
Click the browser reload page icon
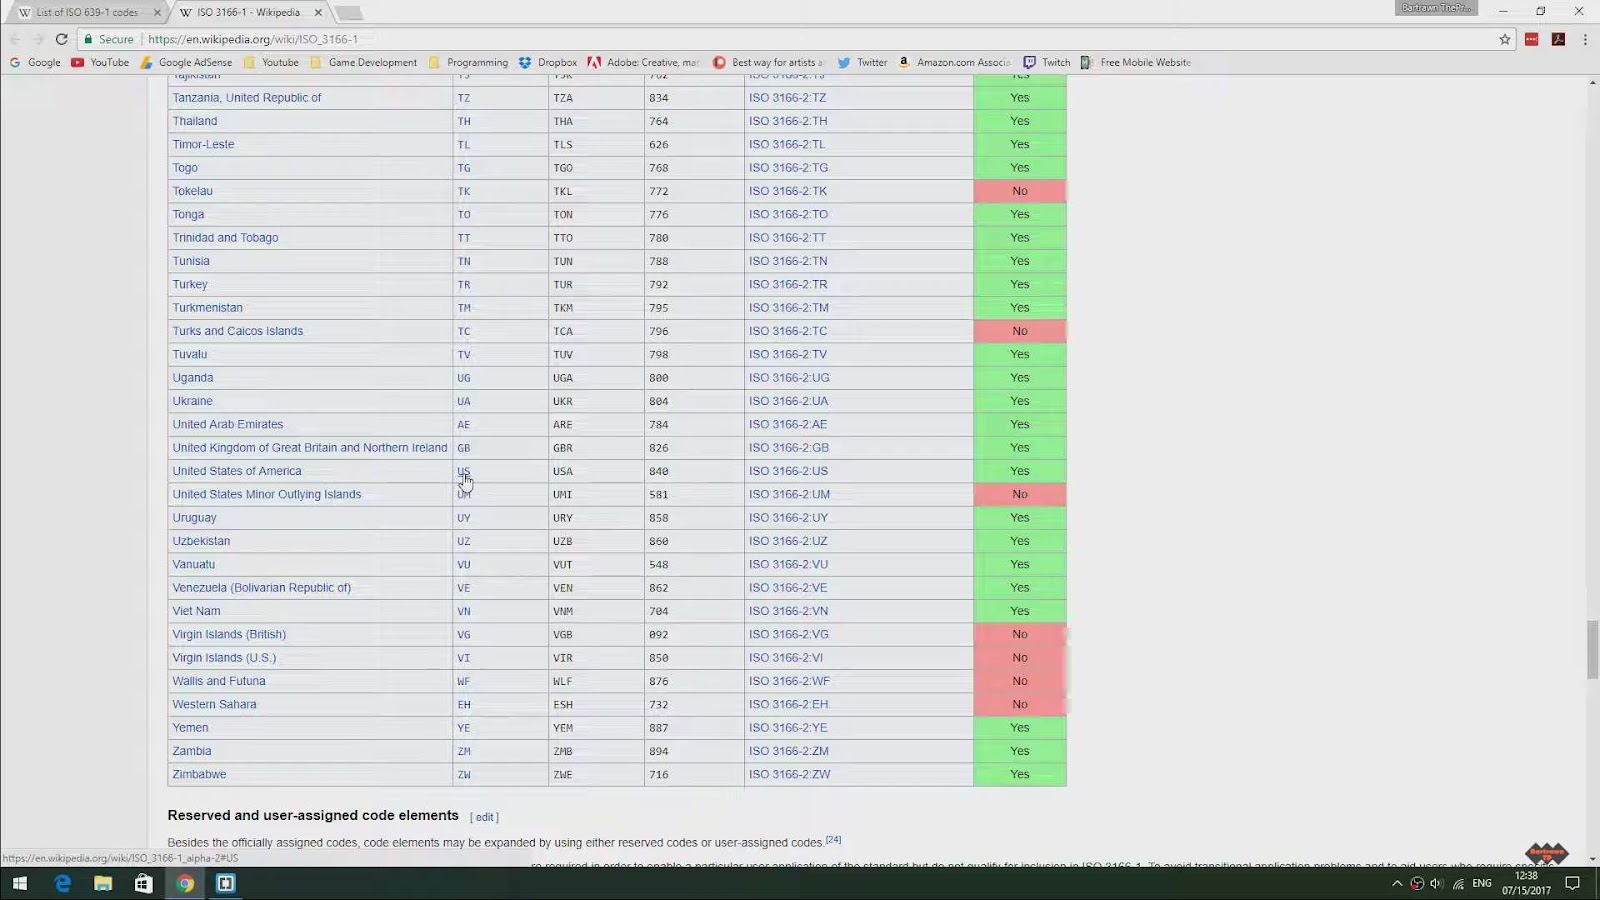[x=61, y=39]
